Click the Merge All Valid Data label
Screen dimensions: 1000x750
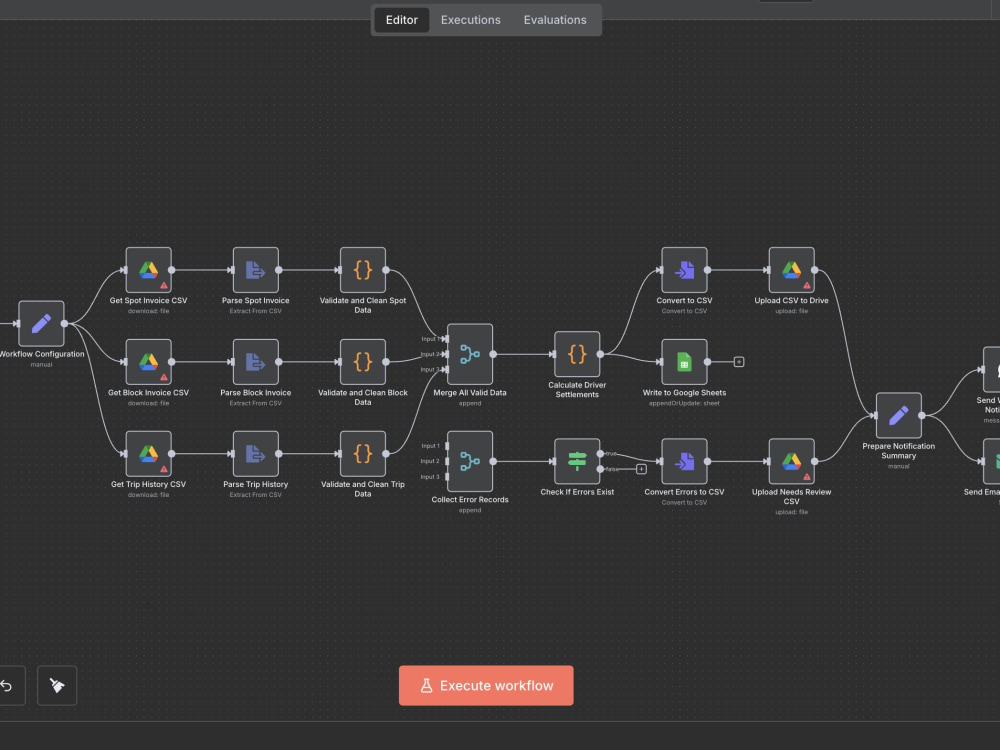click(470, 393)
